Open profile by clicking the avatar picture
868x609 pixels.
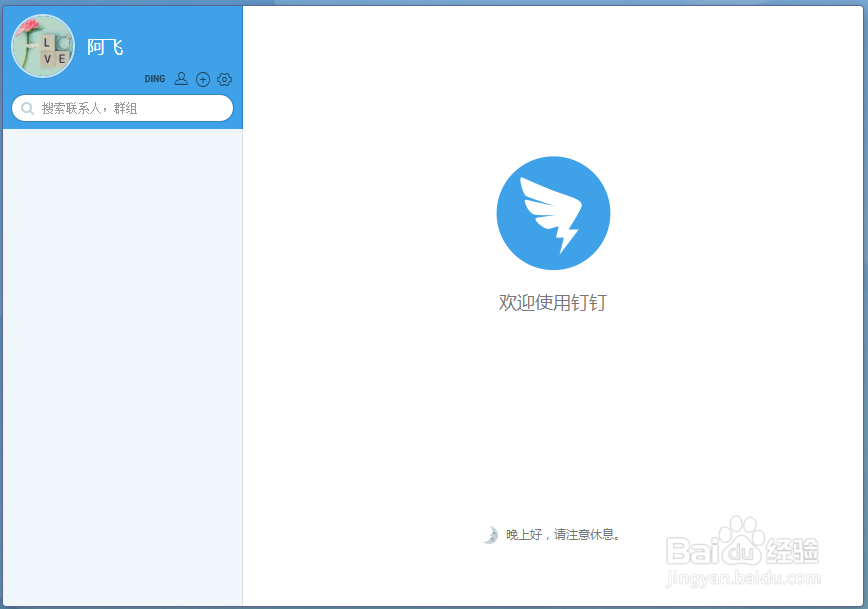coord(42,46)
